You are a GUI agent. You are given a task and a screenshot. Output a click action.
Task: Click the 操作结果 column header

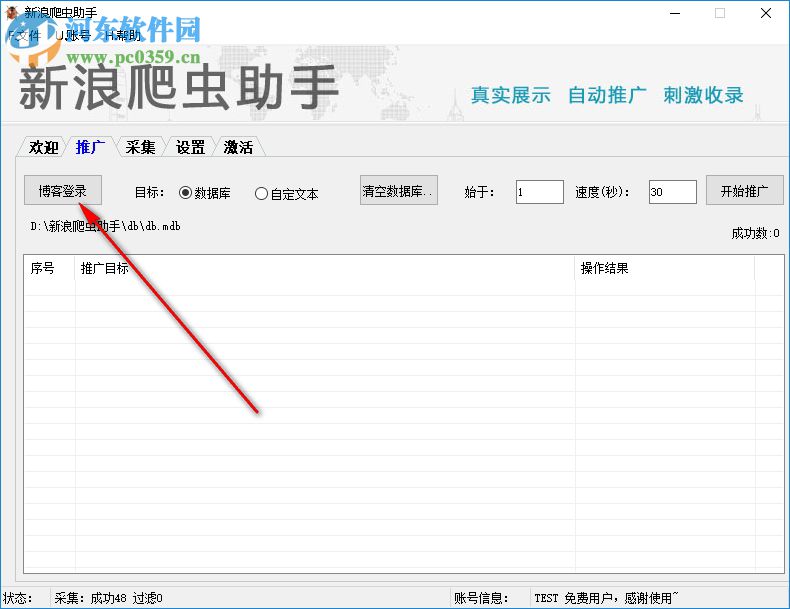[665, 268]
